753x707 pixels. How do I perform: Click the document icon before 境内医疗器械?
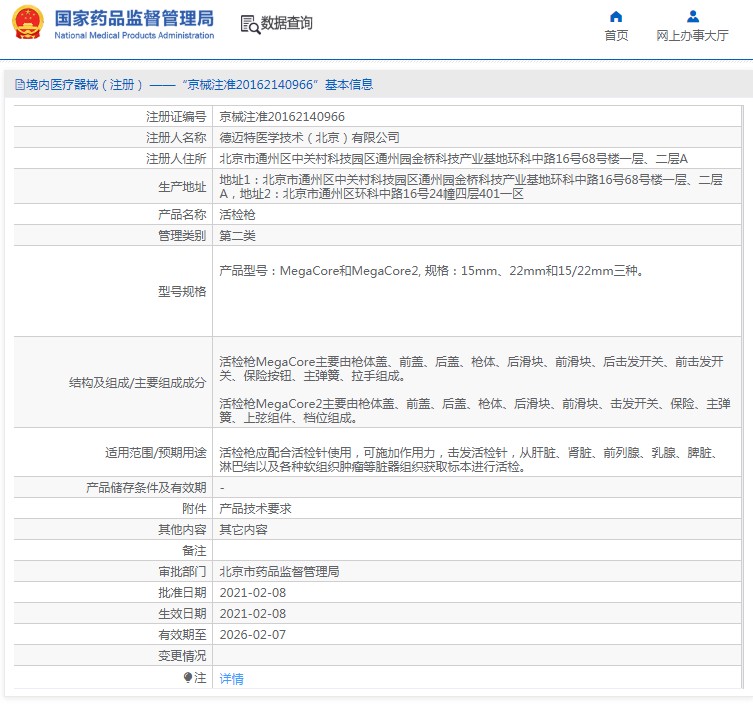(x=19, y=85)
